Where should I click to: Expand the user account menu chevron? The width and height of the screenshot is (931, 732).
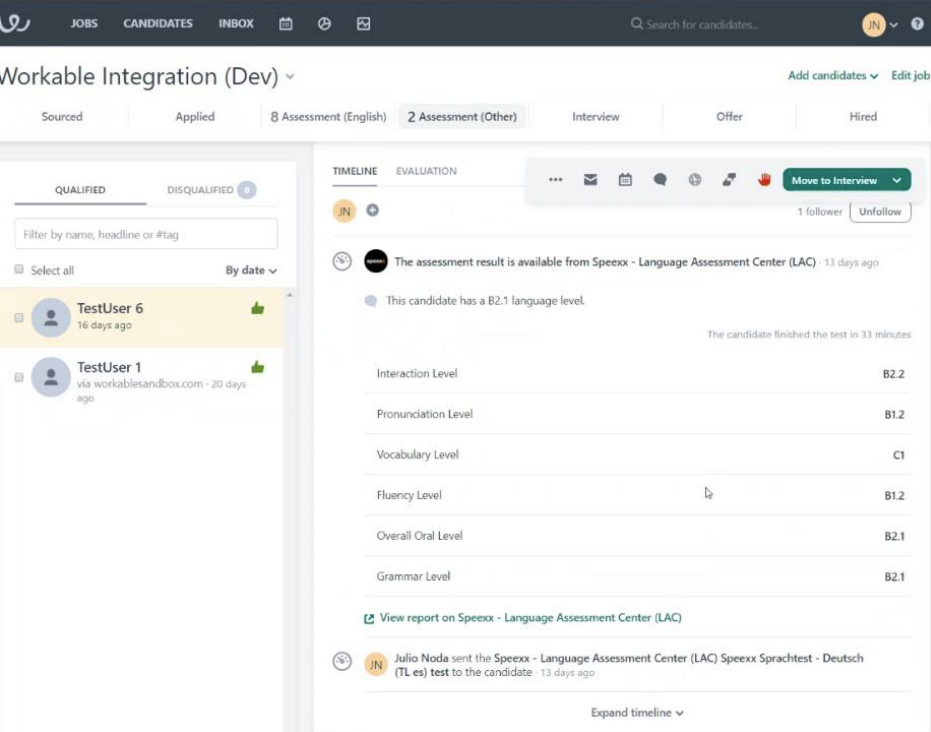(x=894, y=25)
